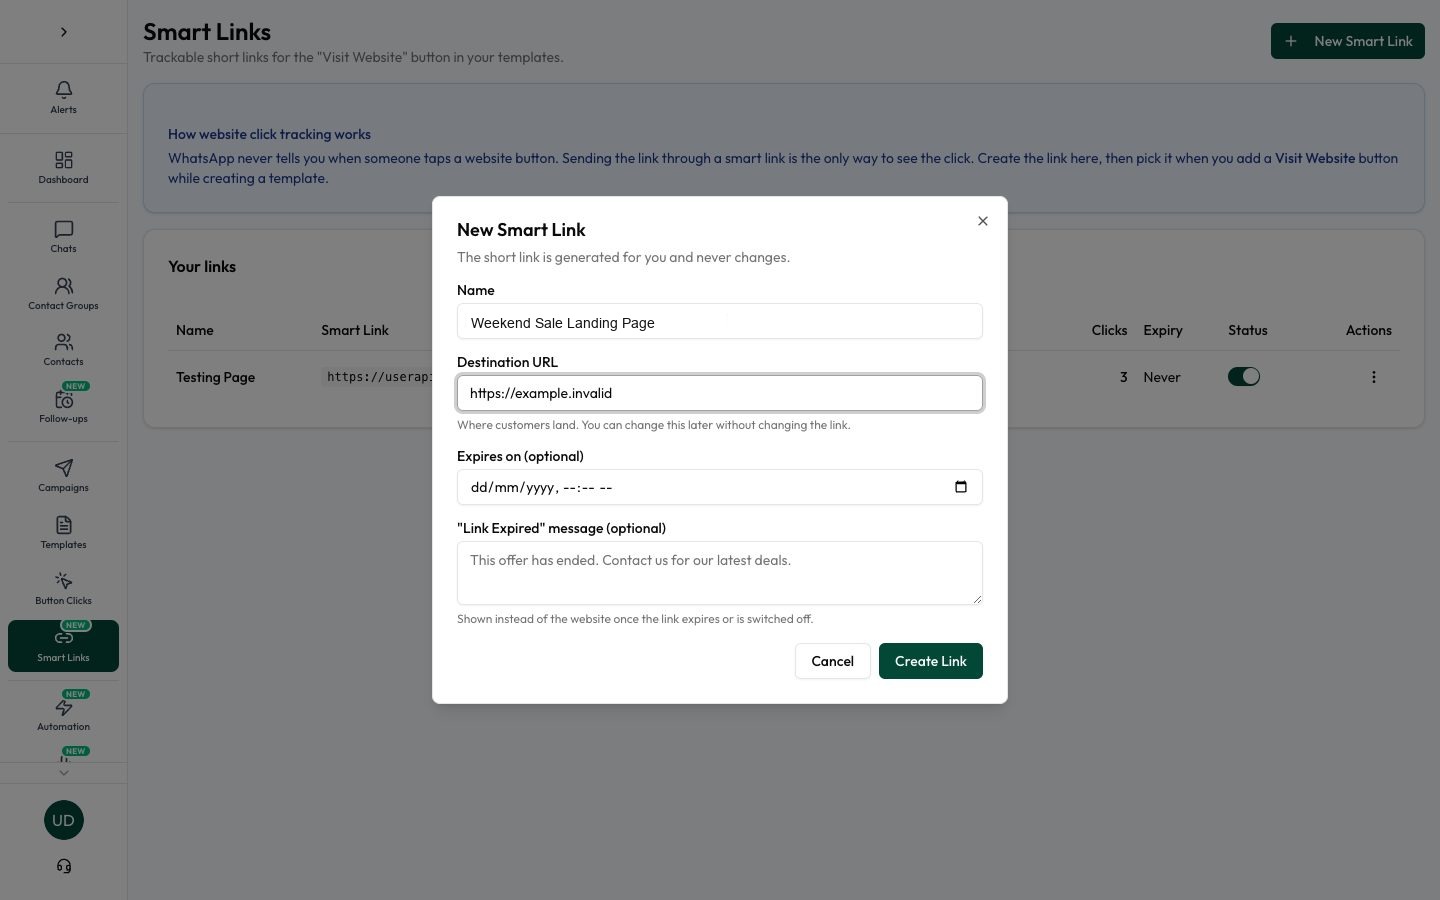
Task: Open Contact Groups in the sidebar
Action: tap(63, 294)
